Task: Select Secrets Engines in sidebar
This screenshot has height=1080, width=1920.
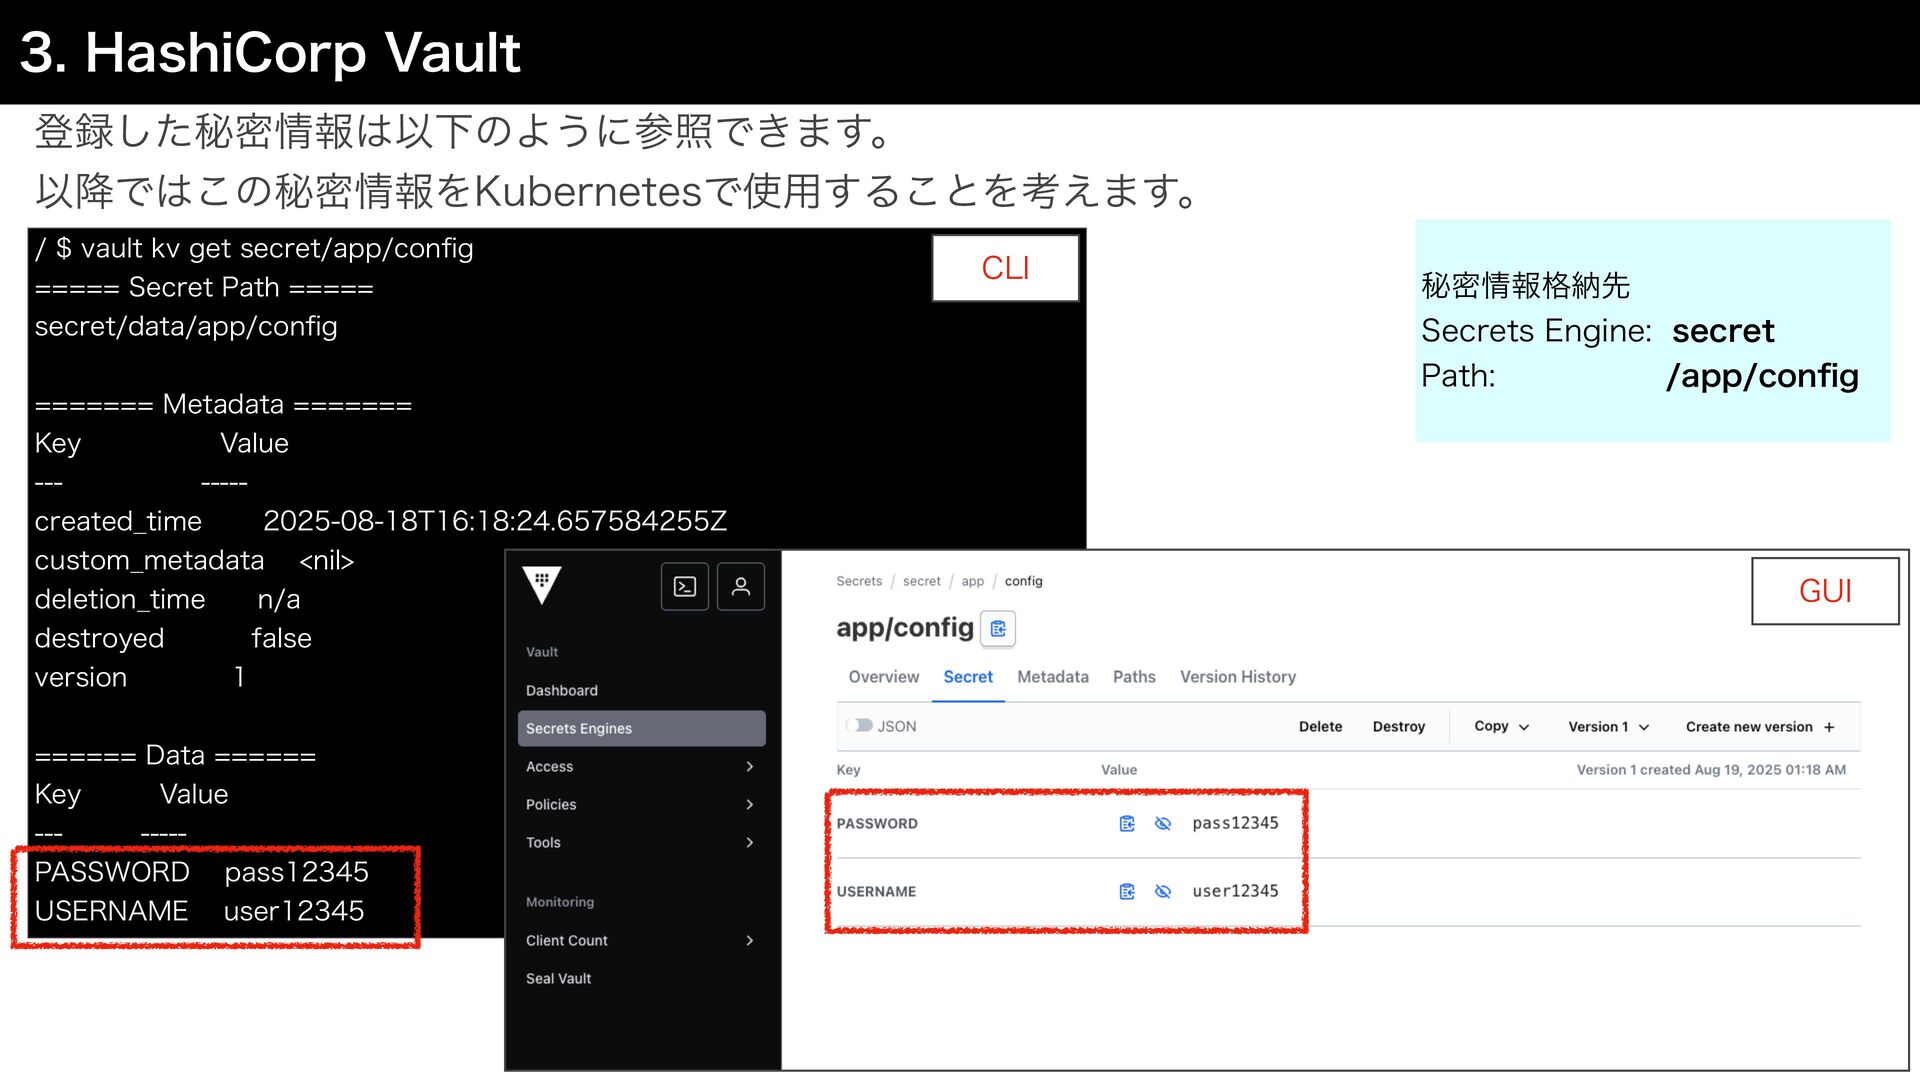Action: tap(642, 729)
